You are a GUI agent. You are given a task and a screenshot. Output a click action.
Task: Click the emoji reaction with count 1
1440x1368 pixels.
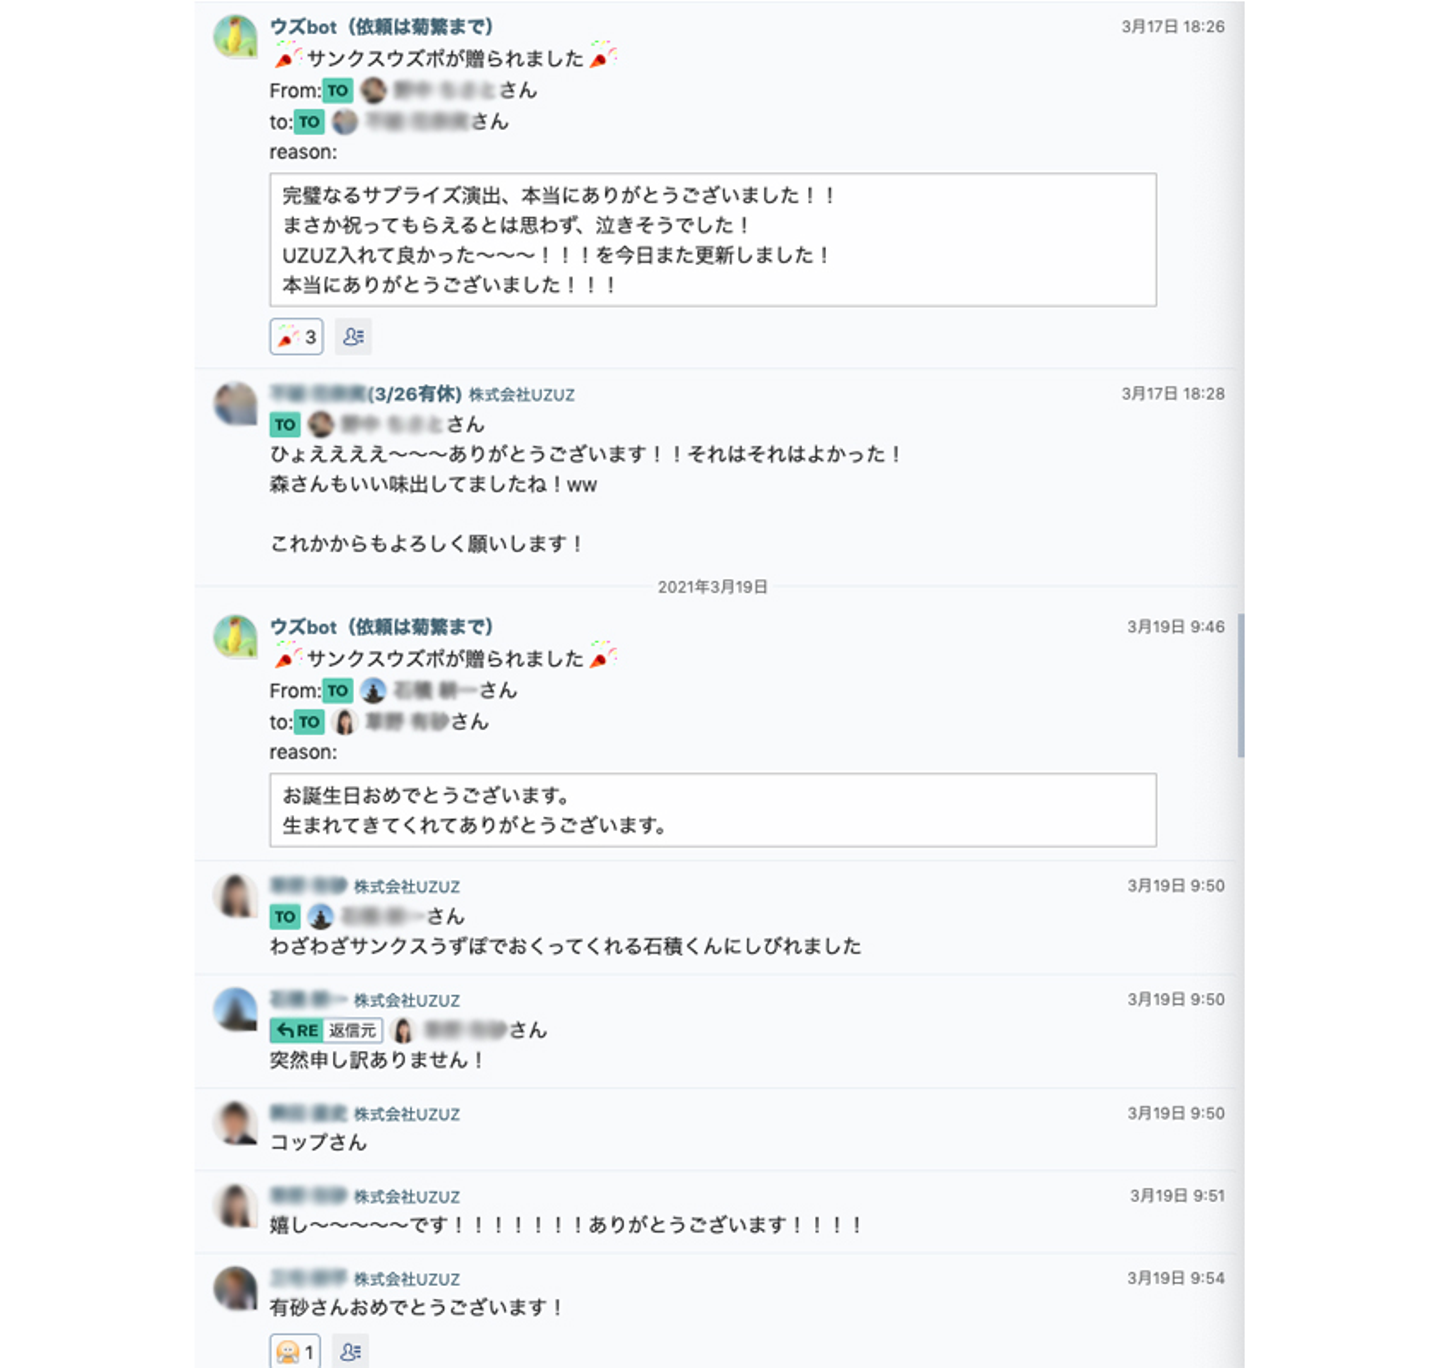(x=295, y=1352)
